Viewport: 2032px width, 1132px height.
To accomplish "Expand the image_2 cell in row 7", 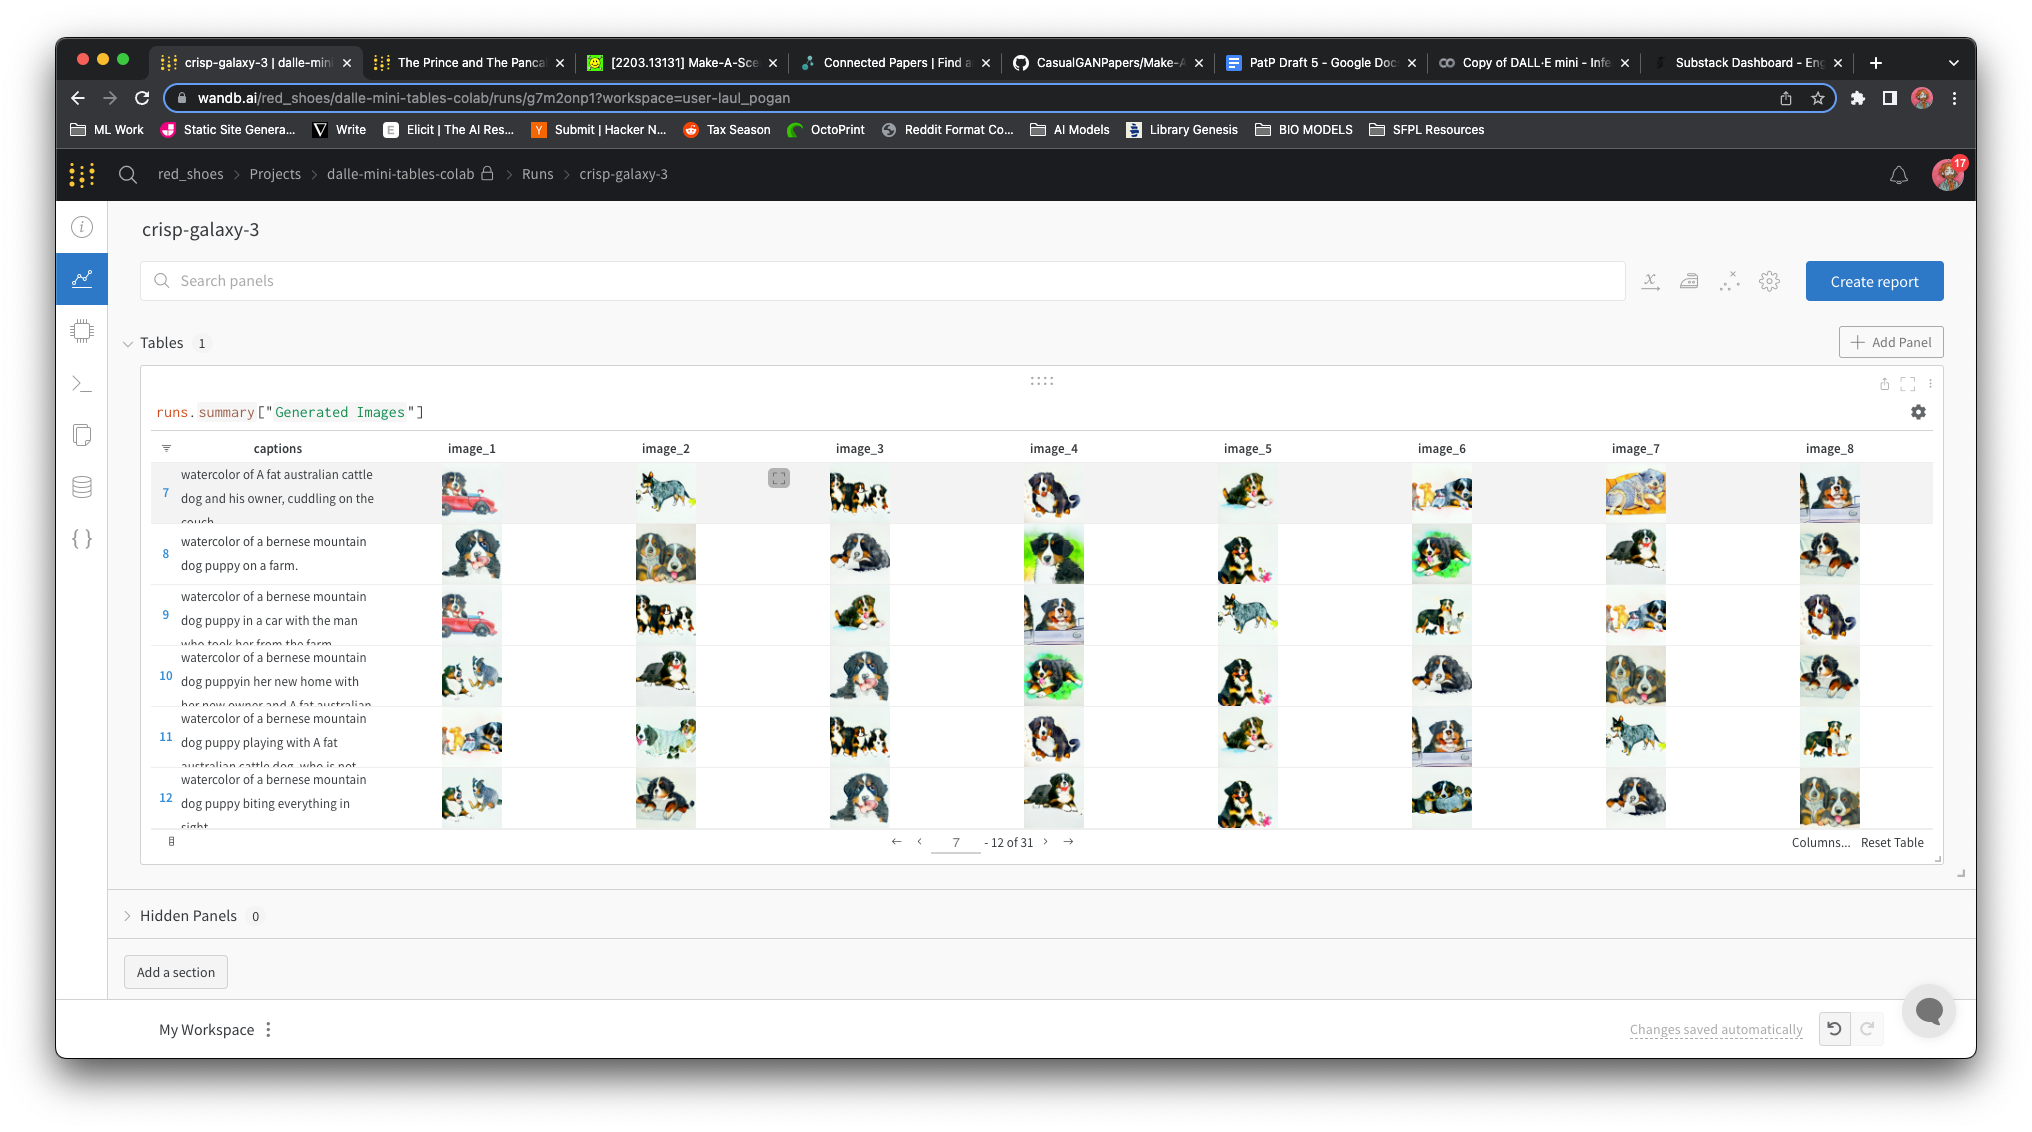I will pos(779,478).
